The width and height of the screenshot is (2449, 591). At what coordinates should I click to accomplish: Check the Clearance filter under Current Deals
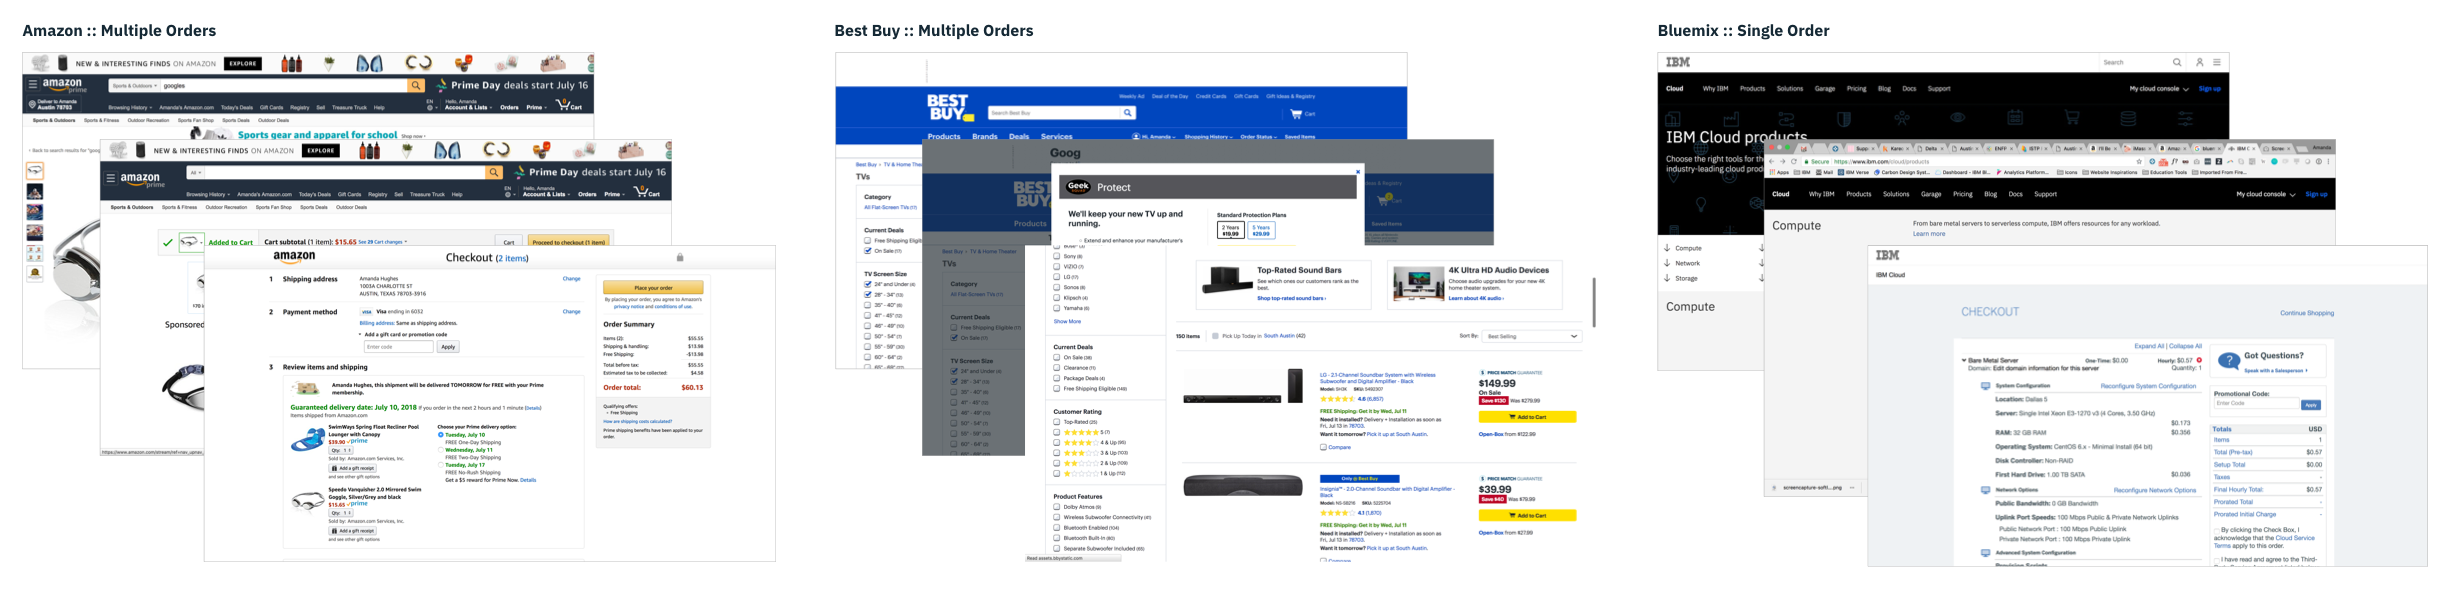click(1057, 368)
